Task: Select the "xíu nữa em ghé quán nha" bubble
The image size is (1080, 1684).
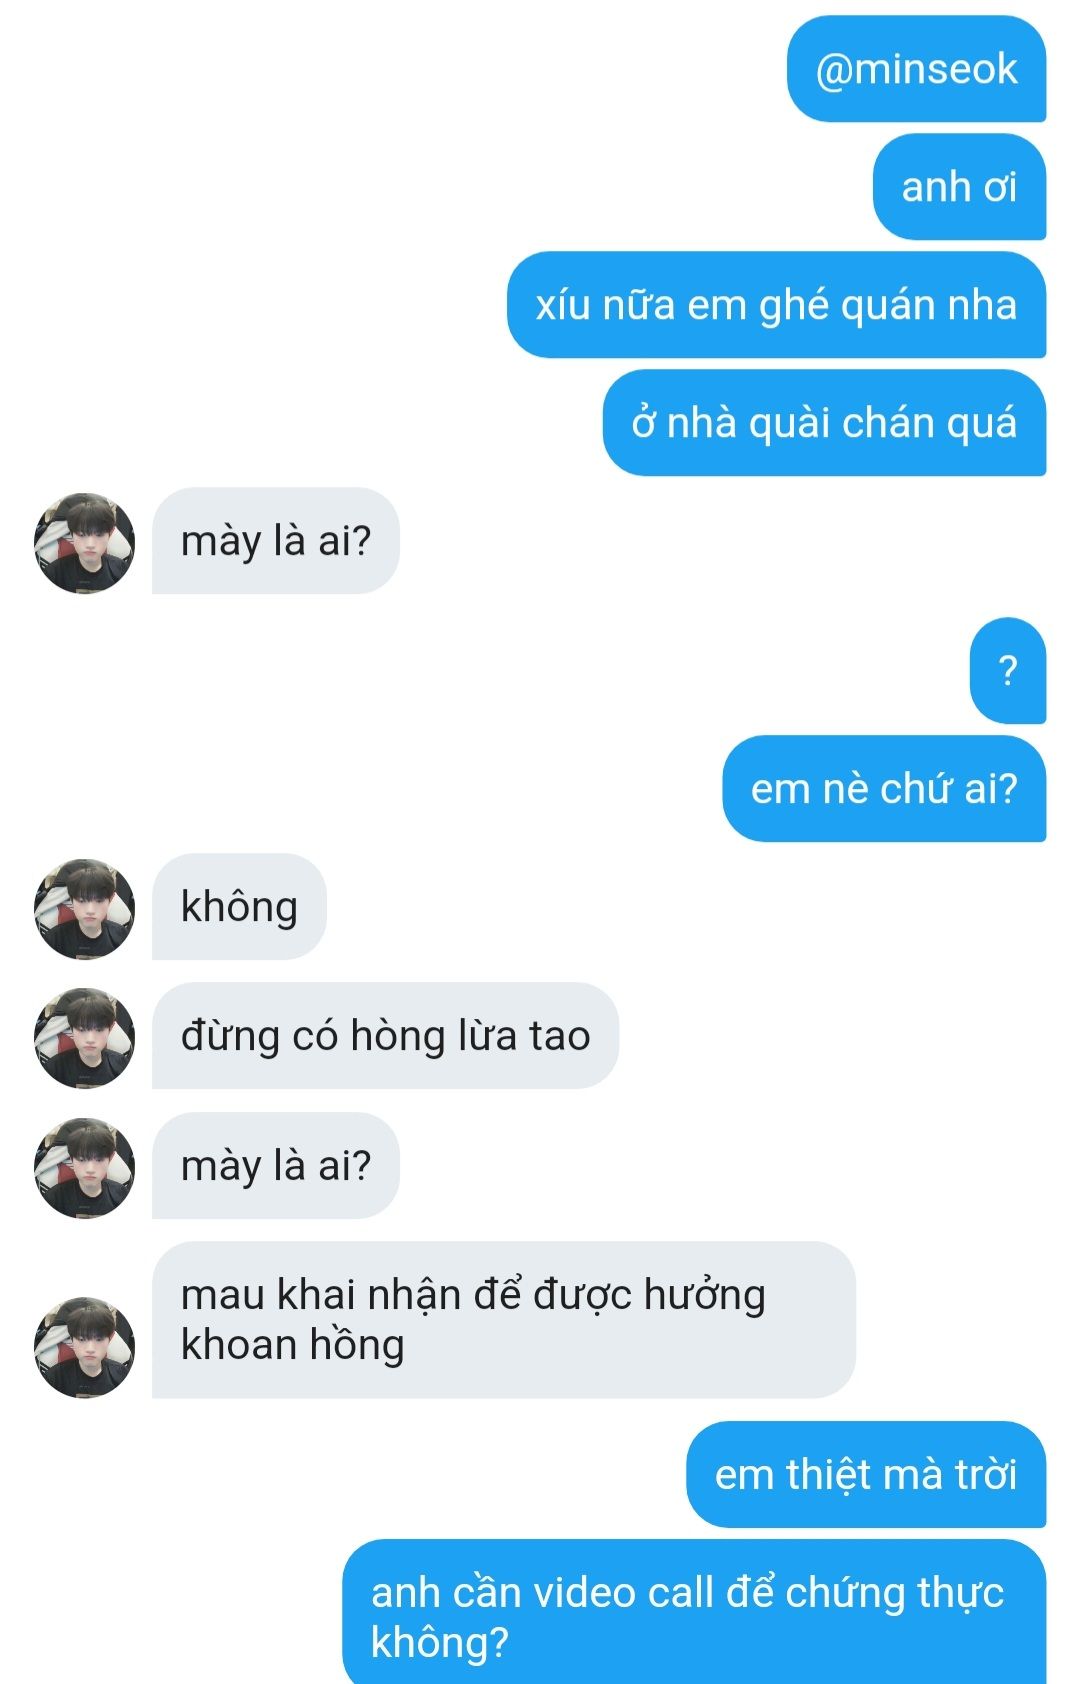Action: coord(776,305)
